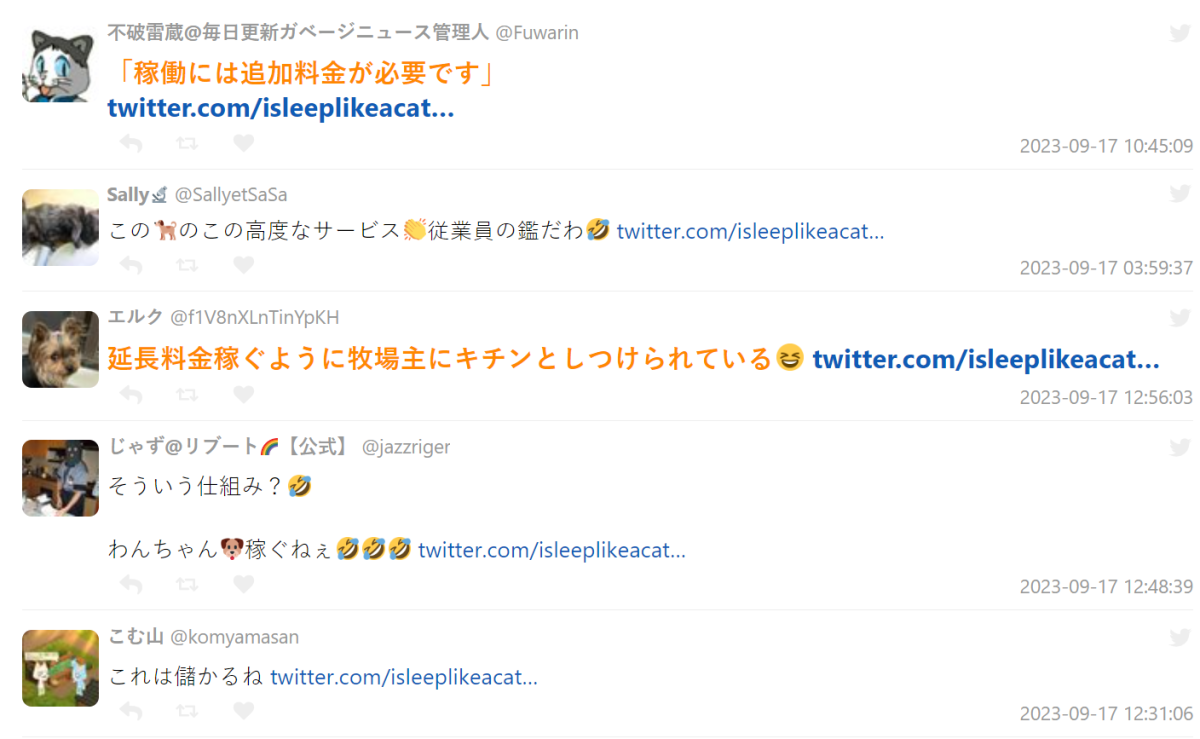
Task: Like Sally's tweet with heart icon
Action: coord(243,266)
